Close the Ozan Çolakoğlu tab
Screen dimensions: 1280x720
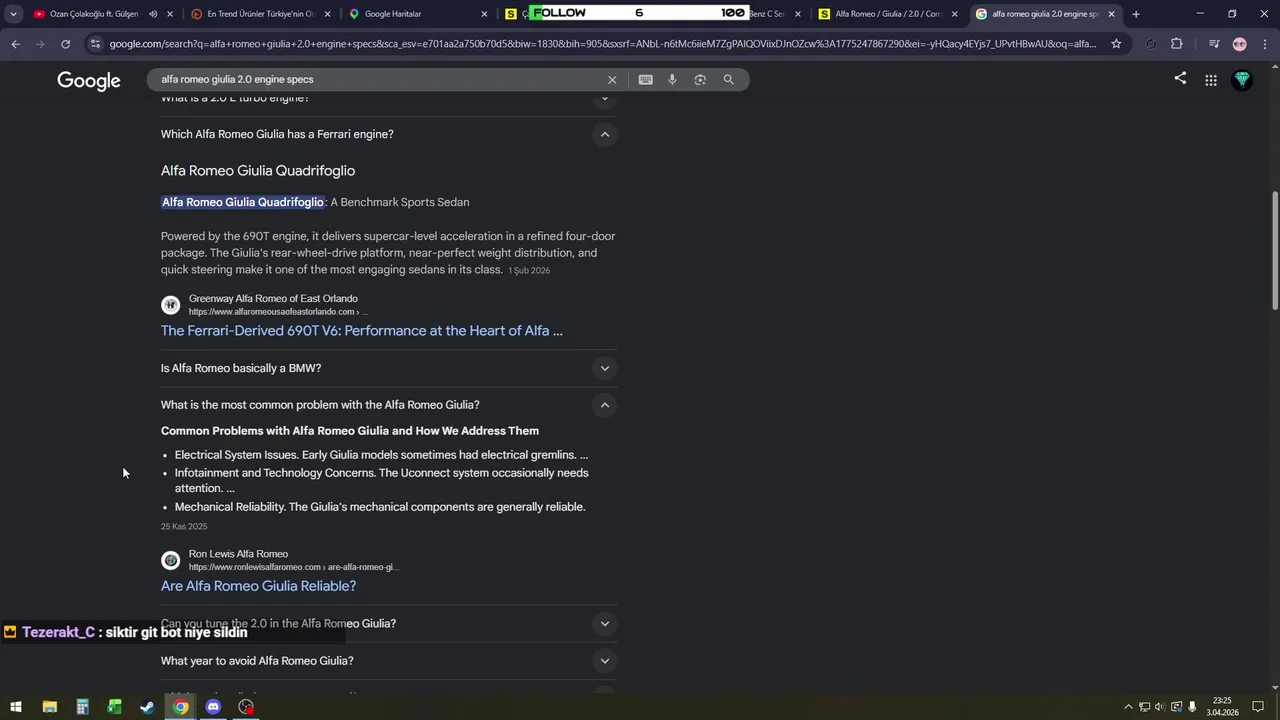[x=170, y=14]
